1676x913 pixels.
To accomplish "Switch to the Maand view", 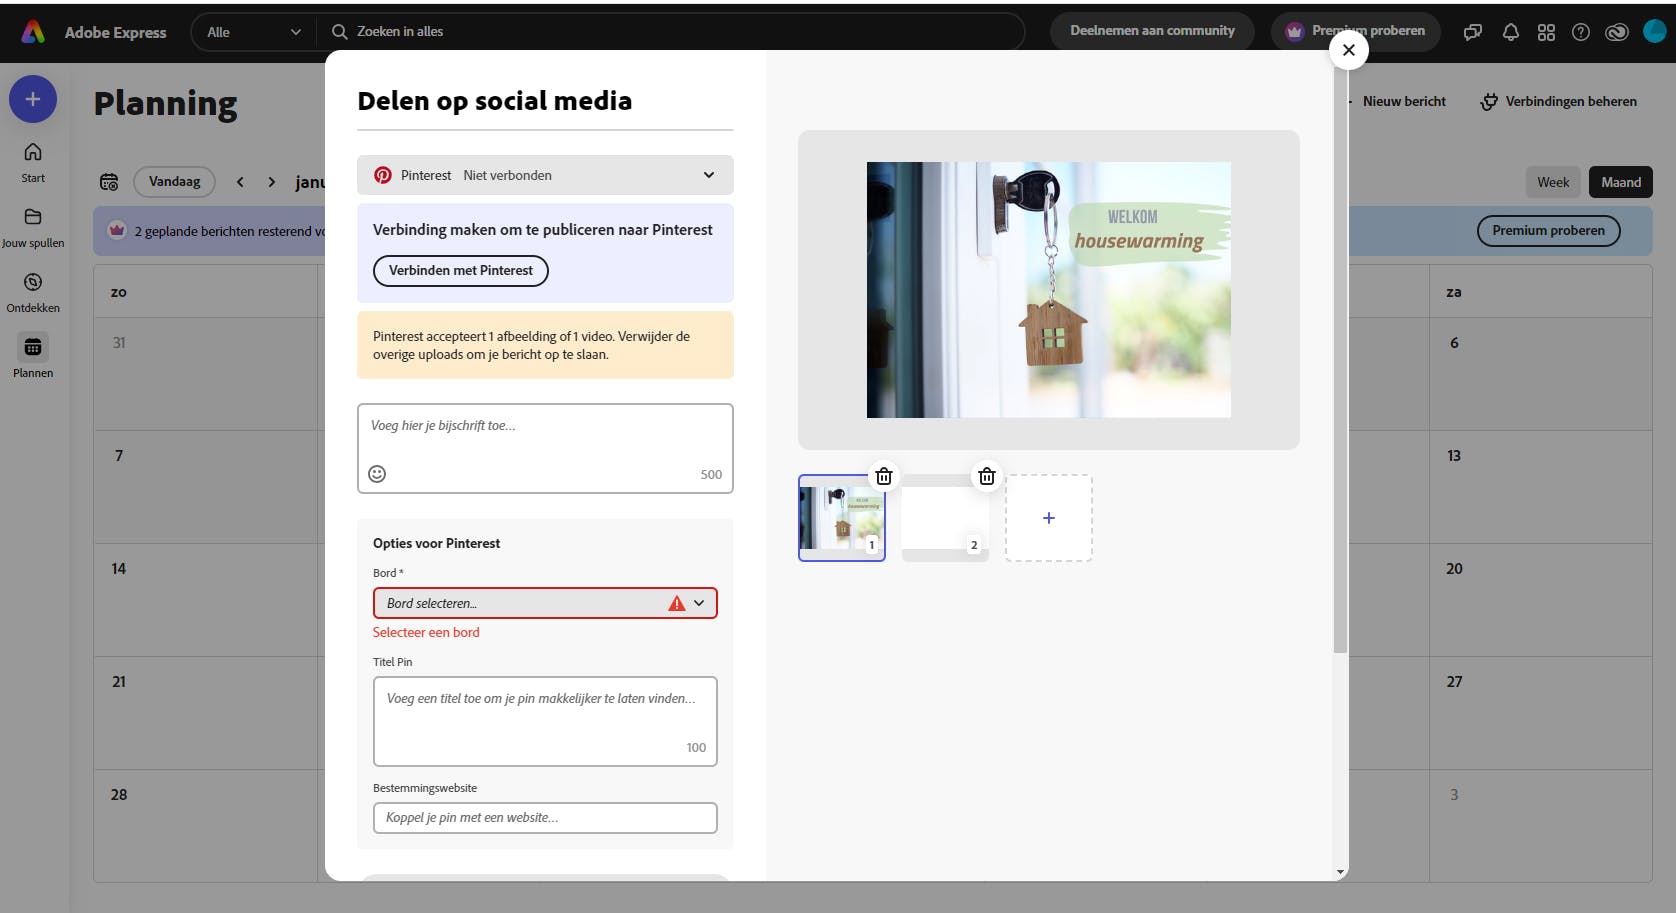I will (1621, 182).
